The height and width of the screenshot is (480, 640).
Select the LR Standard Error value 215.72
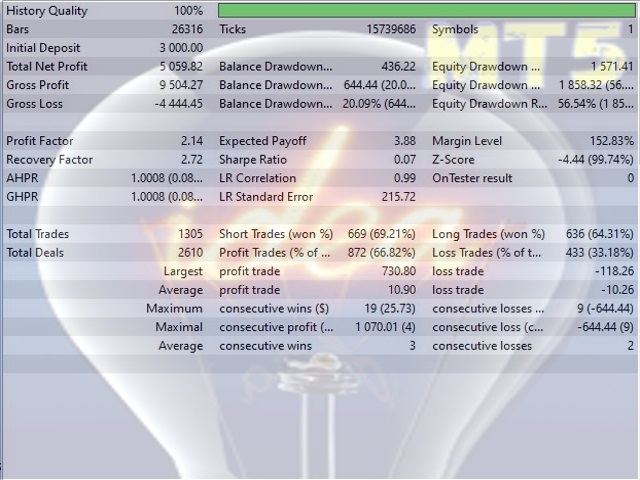[397, 197]
